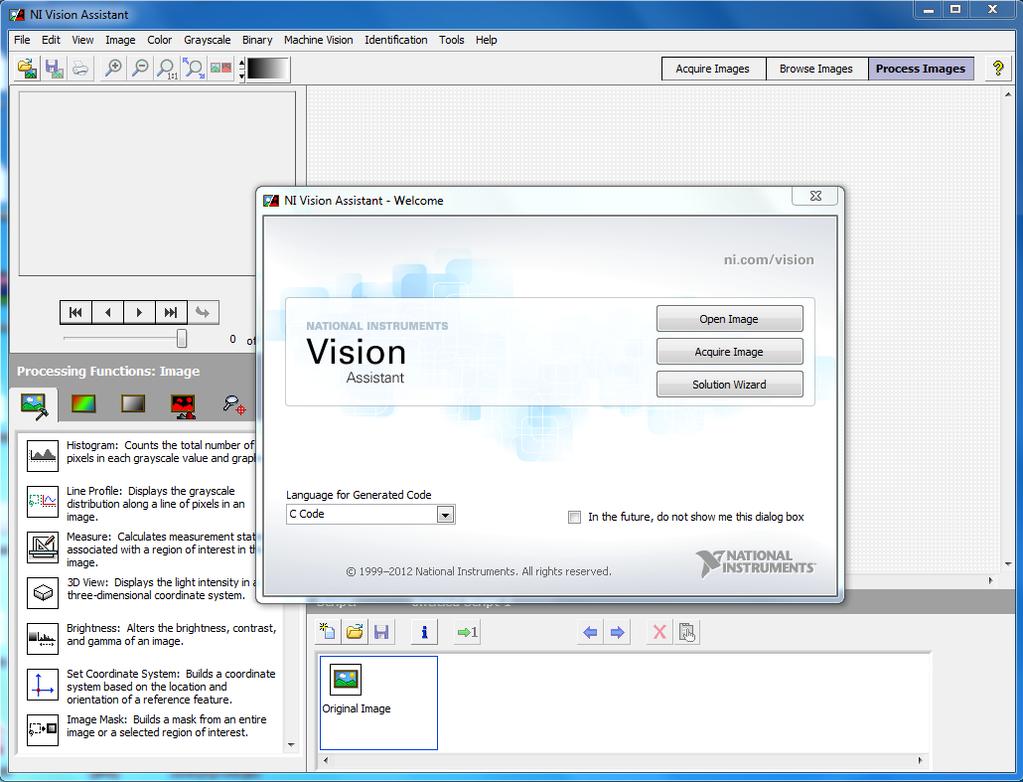Jump to last image

(x=171, y=312)
